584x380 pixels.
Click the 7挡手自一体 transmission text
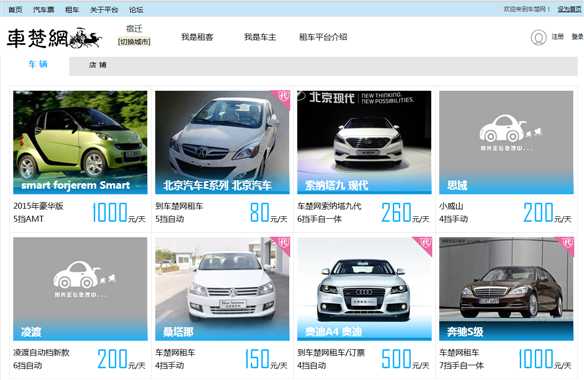point(461,365)
